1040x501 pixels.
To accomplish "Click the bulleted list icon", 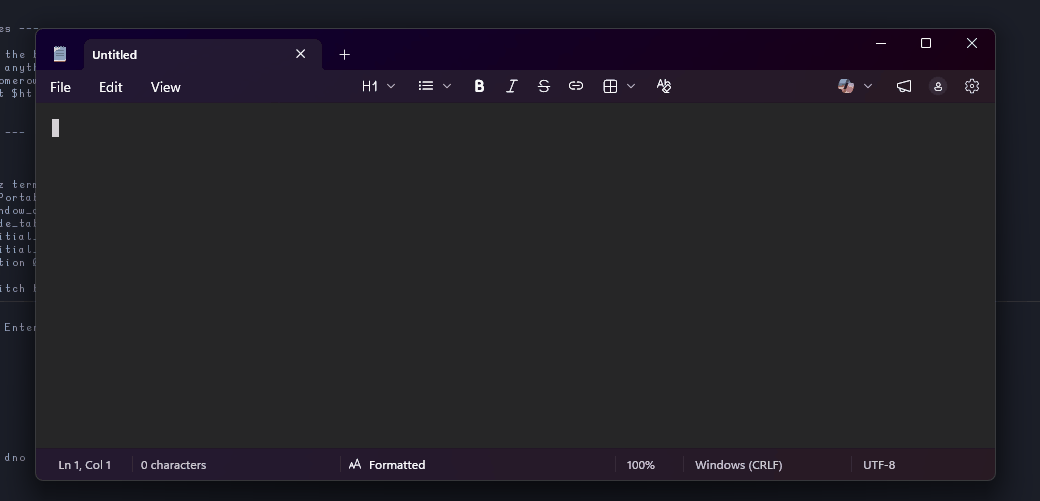I will point(426,87).
